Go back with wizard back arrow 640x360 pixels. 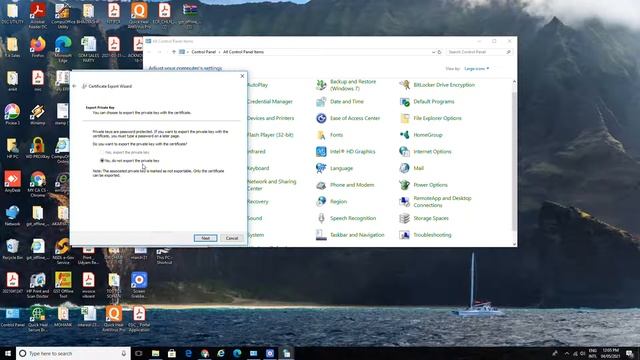(x=74, y=86)
